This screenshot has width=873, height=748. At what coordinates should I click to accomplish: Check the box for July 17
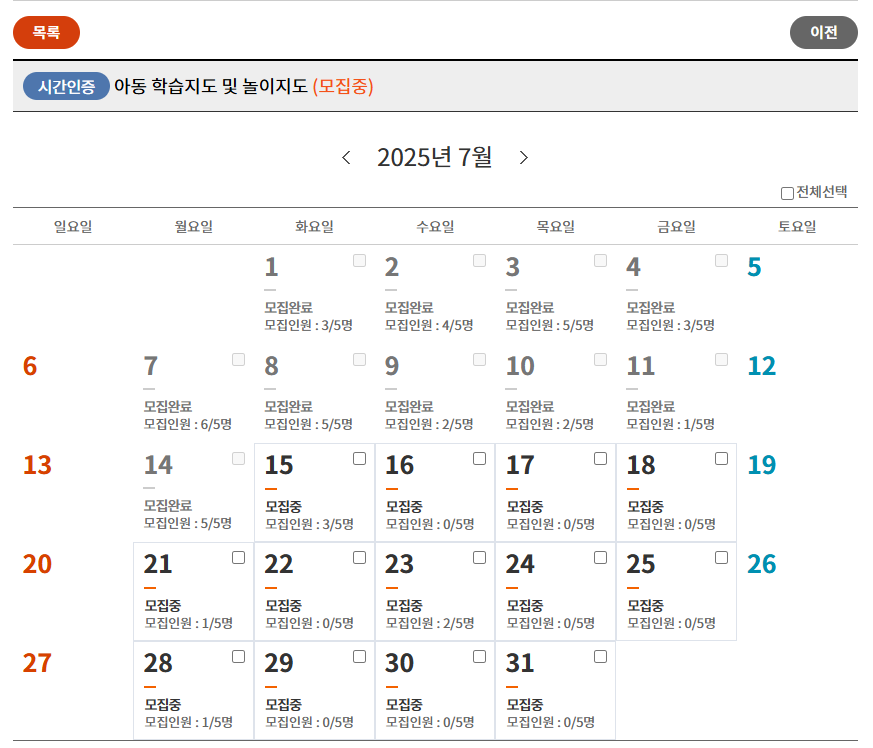(600, 458)
